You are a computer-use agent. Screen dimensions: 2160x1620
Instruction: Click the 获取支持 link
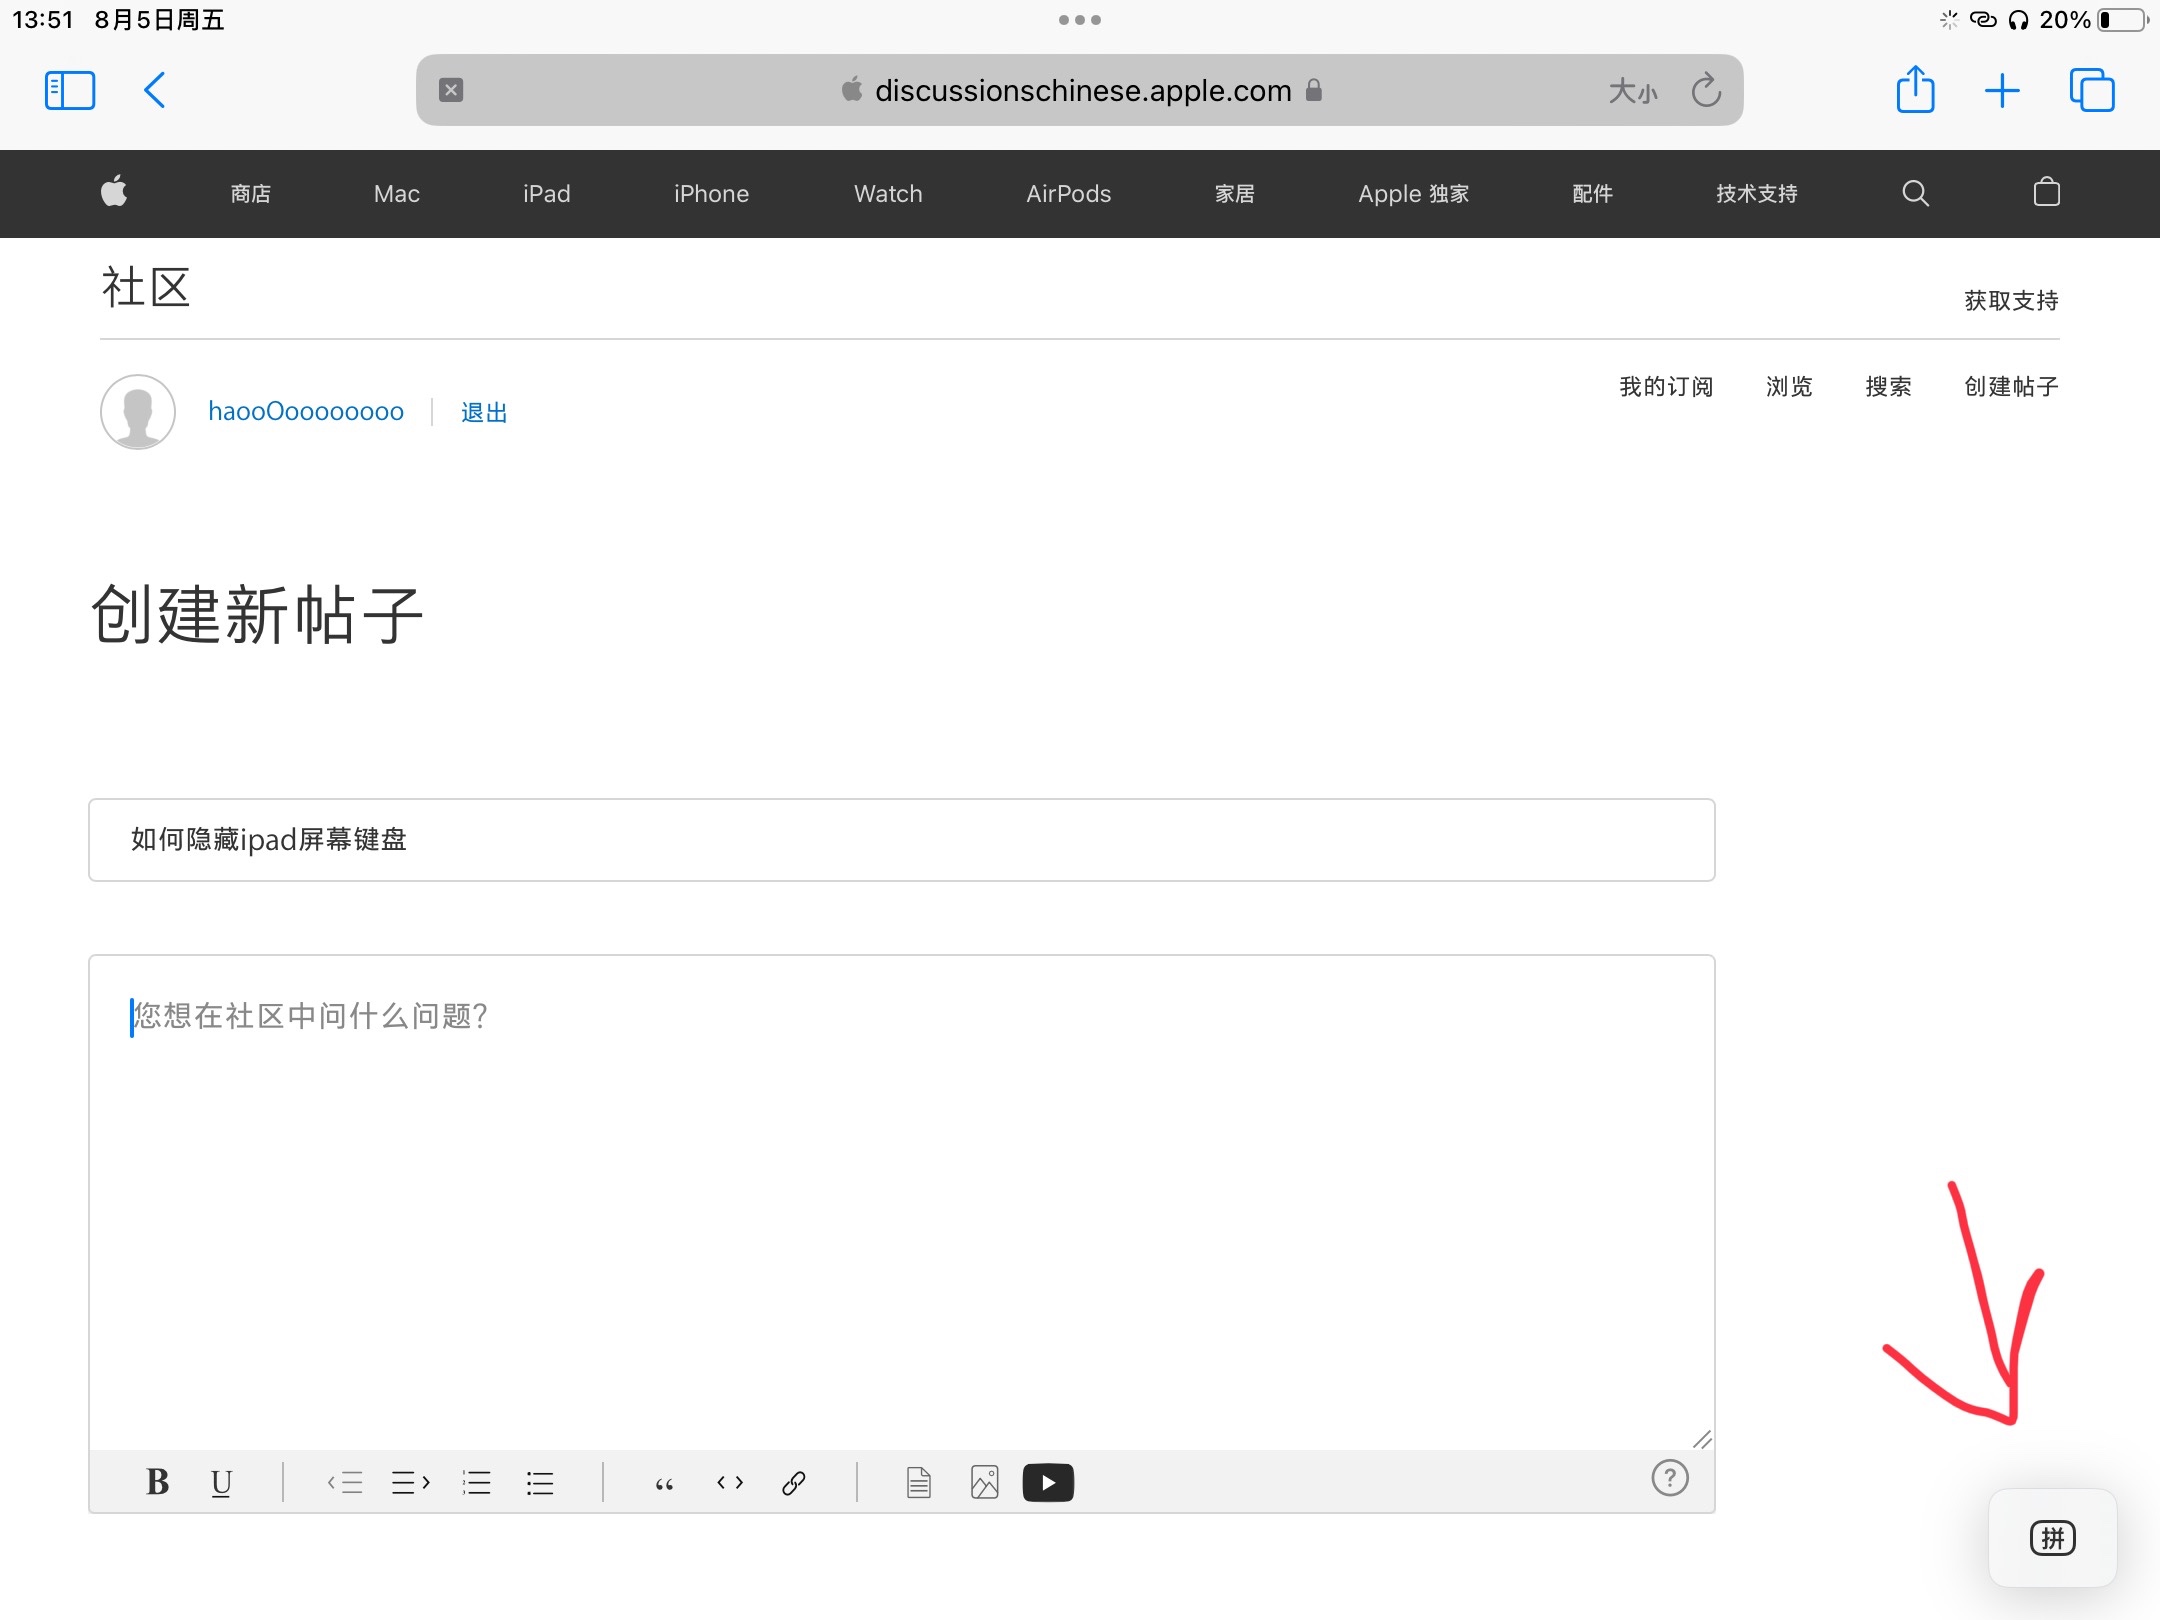[2010, 301]
